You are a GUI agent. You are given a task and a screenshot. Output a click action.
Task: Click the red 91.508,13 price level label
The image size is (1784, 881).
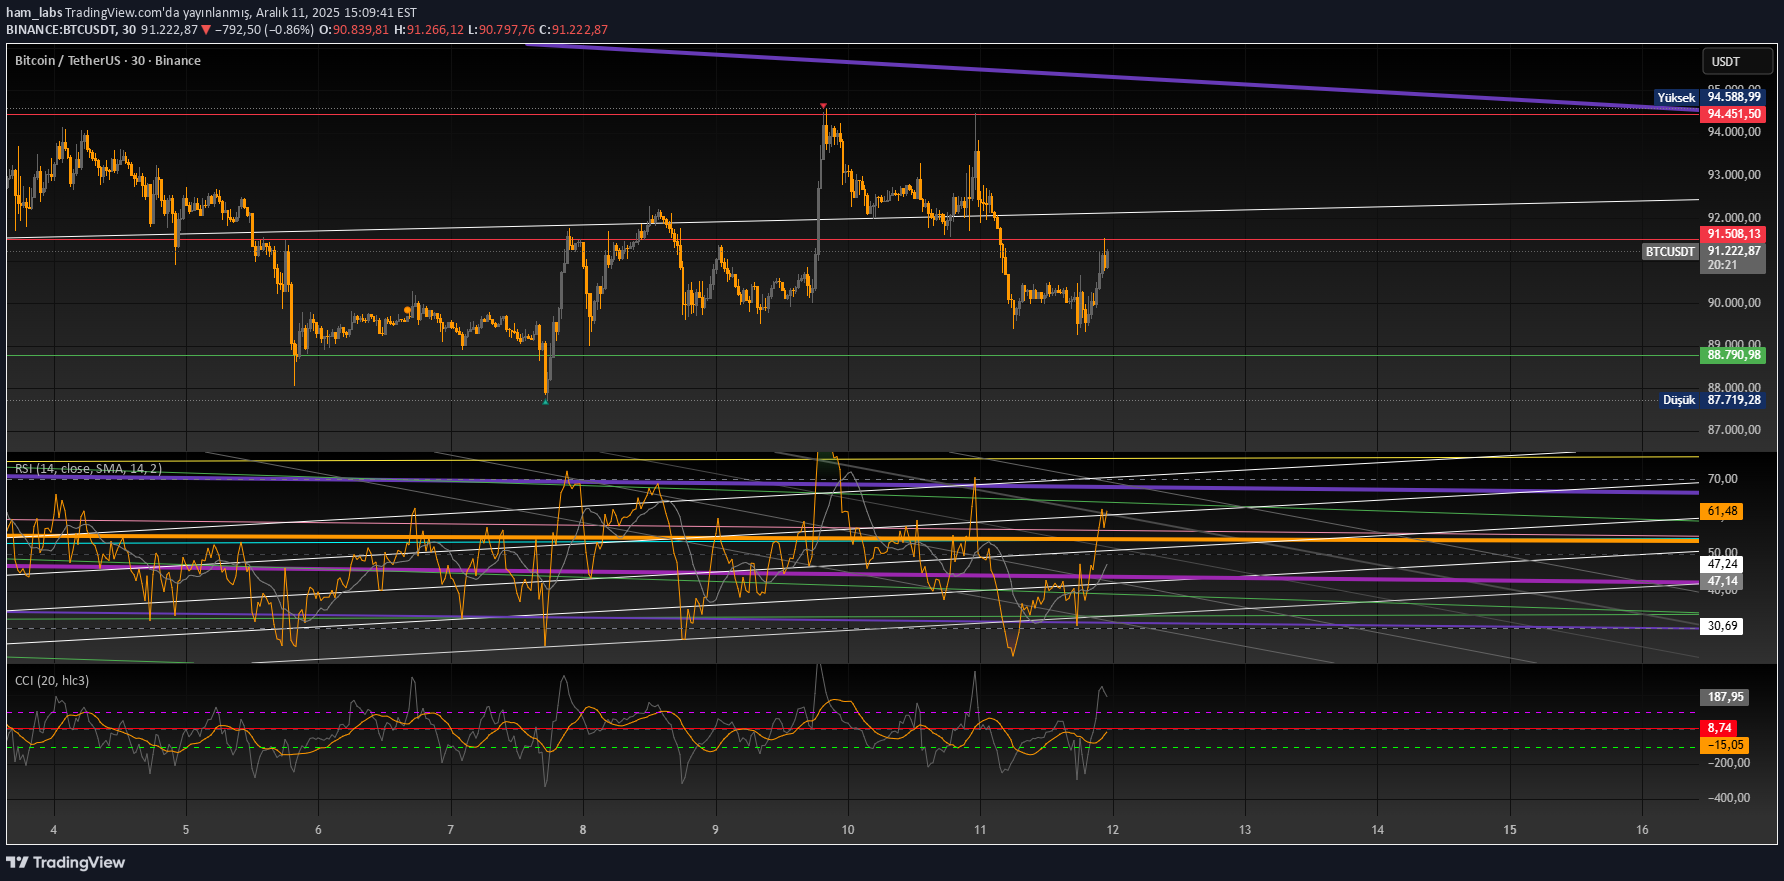(1733, 234)
